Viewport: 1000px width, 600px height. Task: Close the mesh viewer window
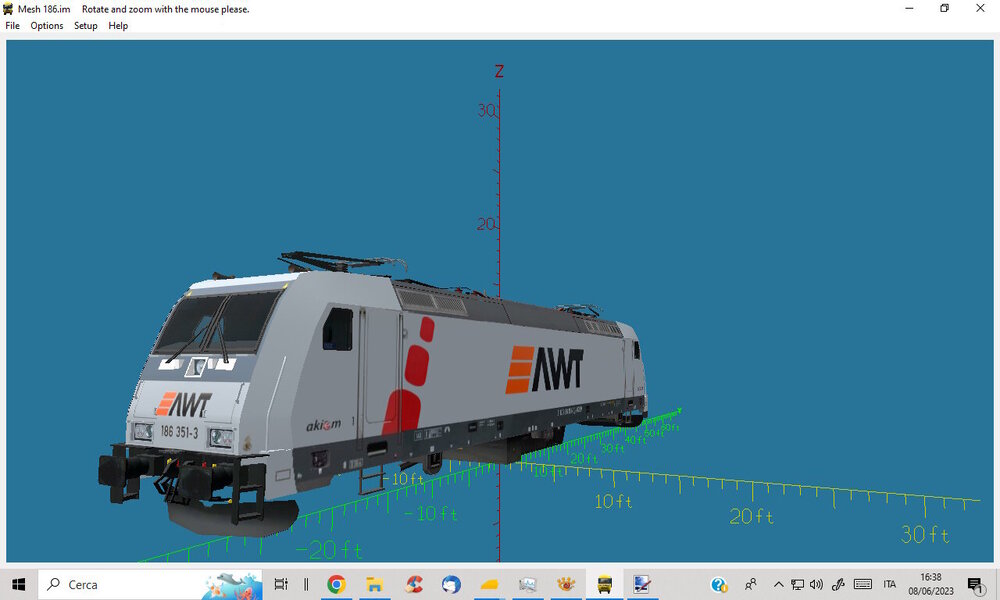pyautogui.click(x=980, y=8)
